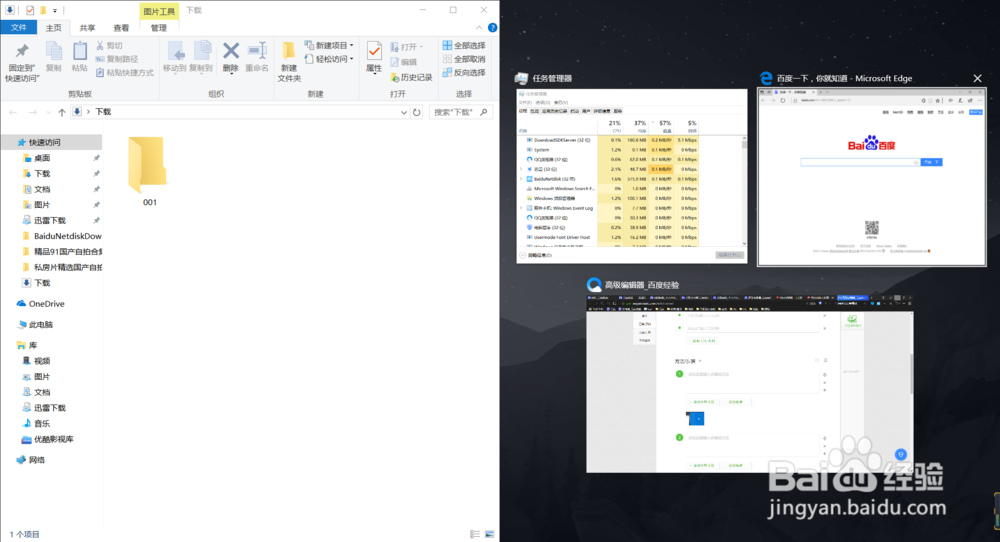Expand address bar history dropdown

403,112
